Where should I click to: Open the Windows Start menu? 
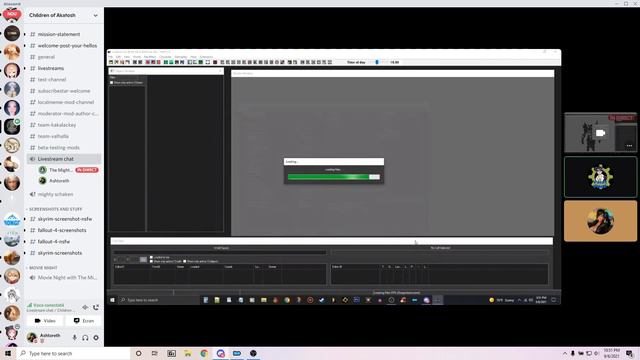(x=8, y=353)
